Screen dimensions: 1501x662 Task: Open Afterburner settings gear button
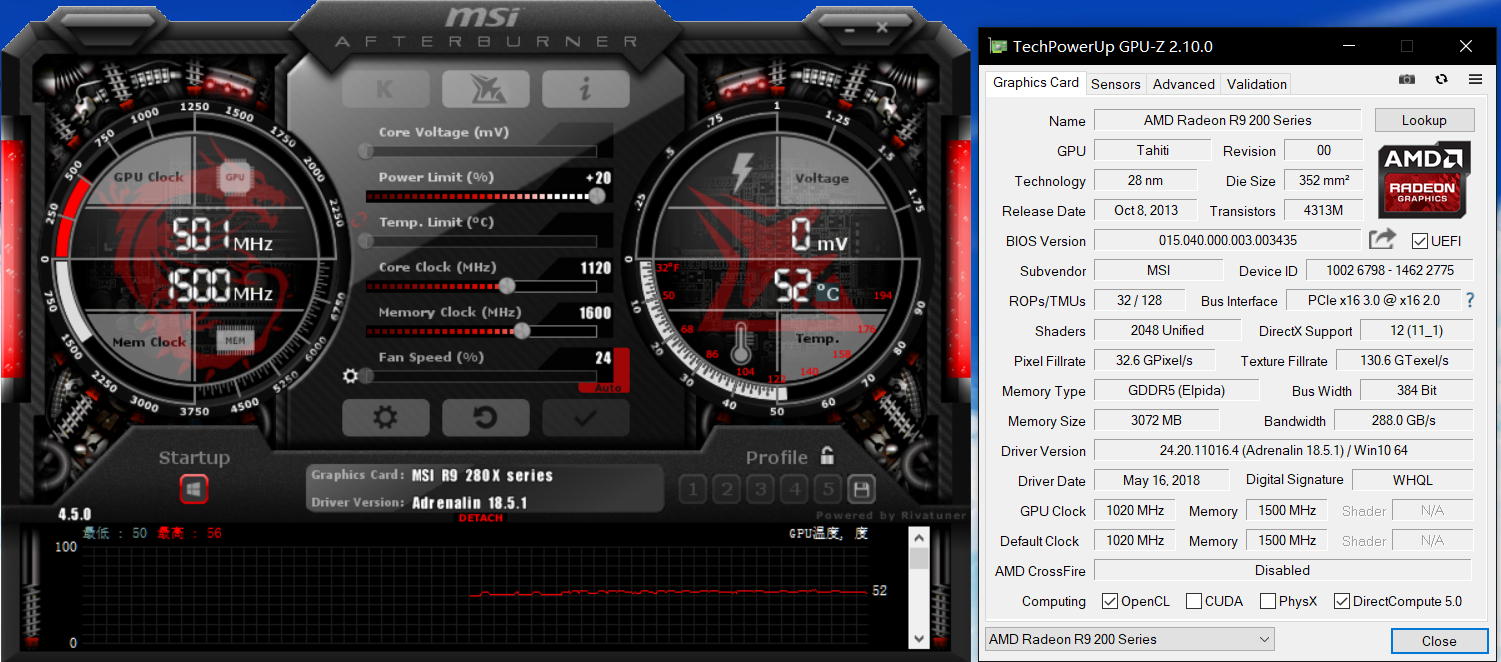point(385,417)
